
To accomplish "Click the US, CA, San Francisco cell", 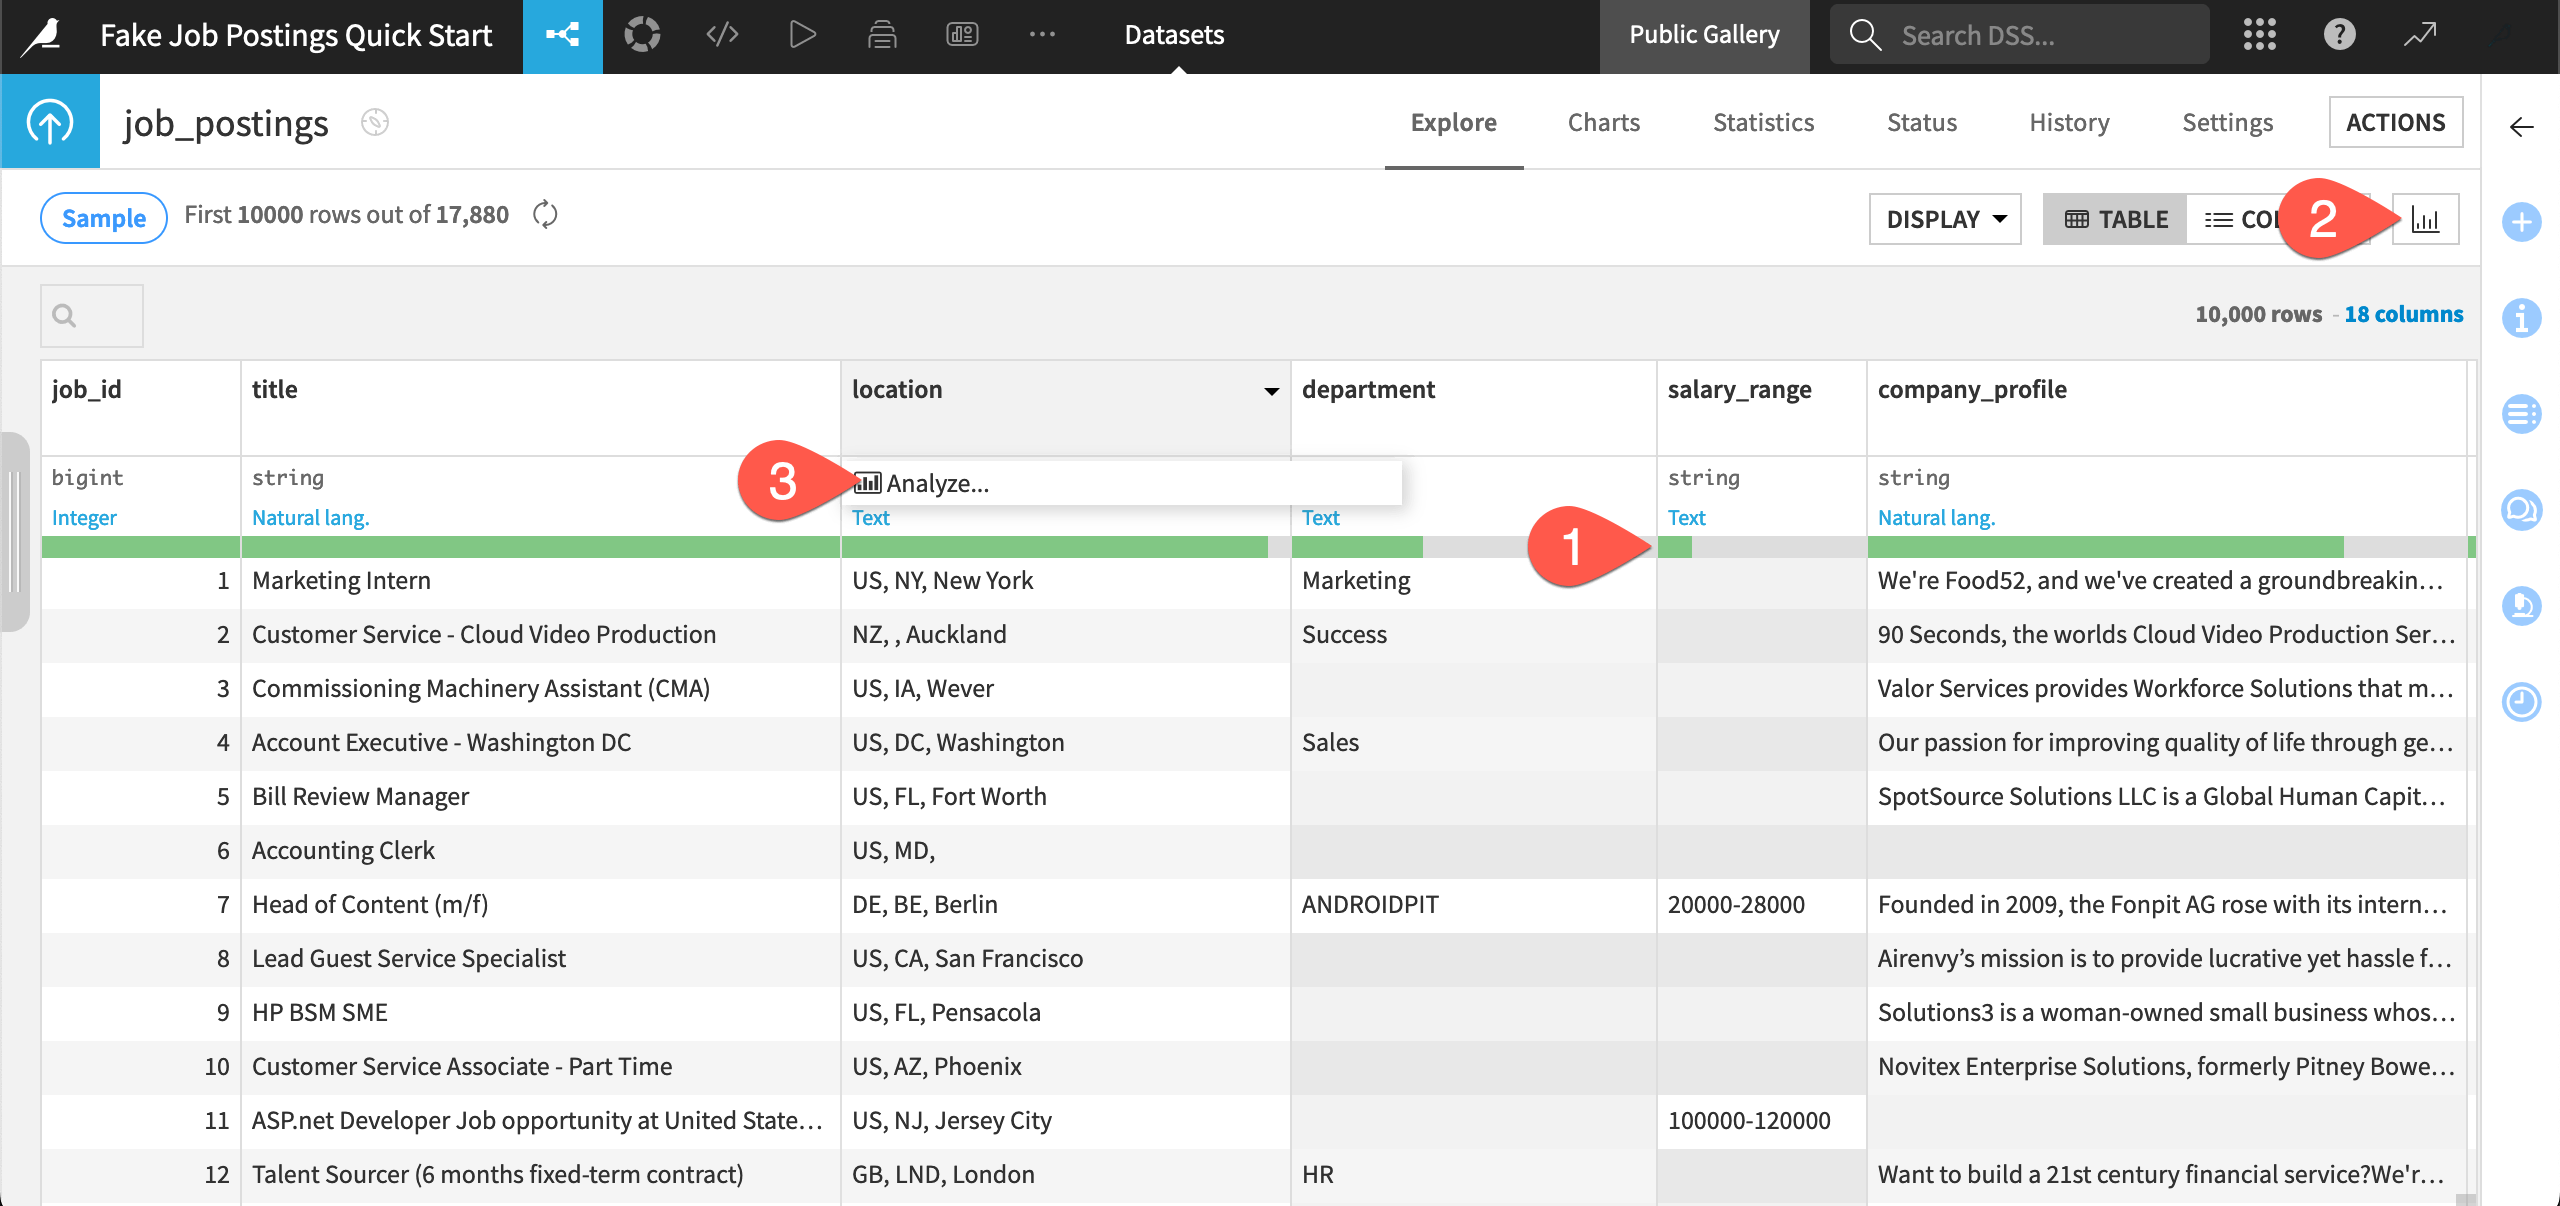I will click(x=1066, y=959).
